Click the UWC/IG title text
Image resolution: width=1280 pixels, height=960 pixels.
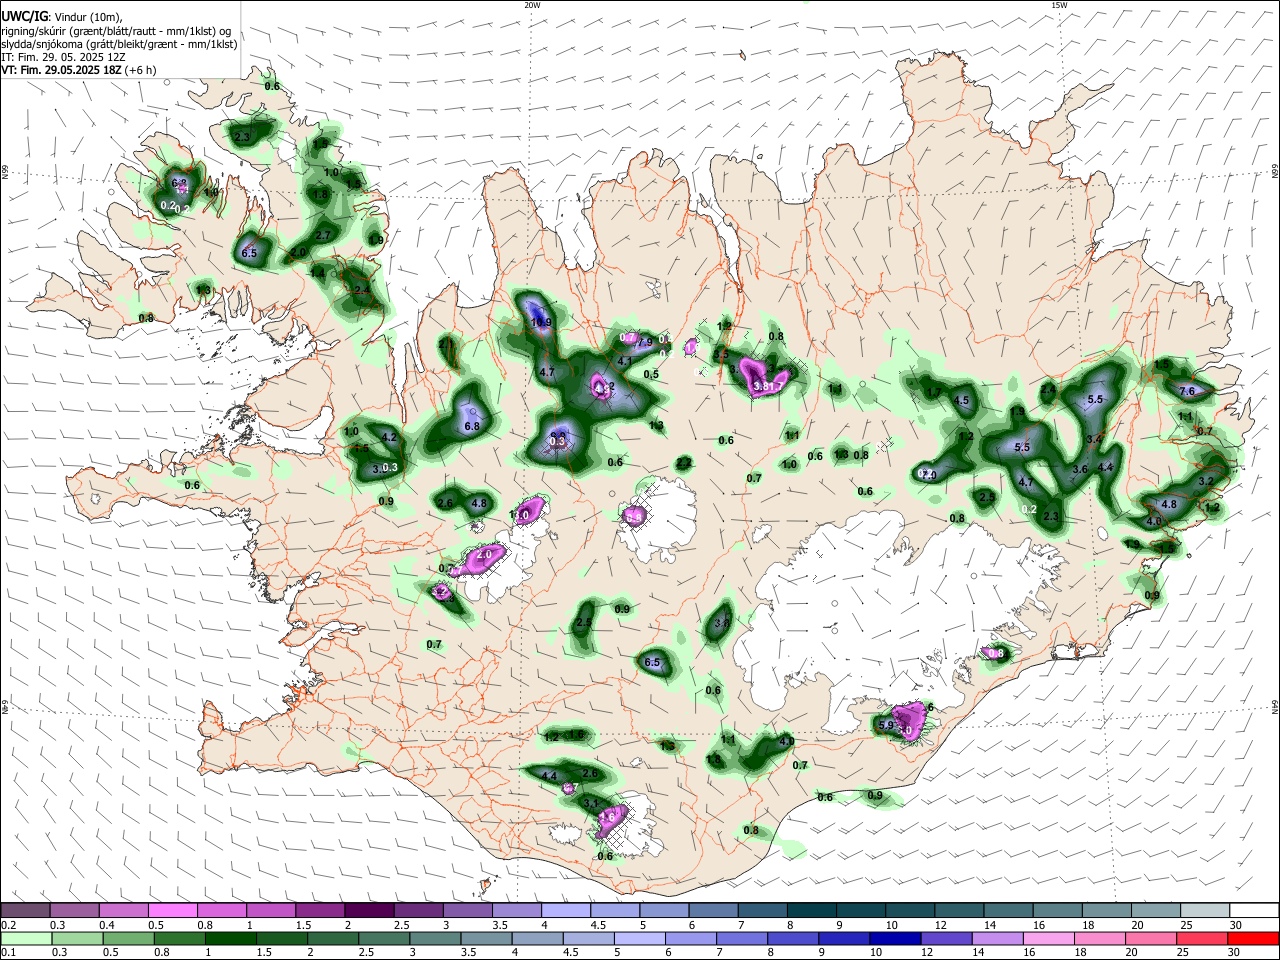coord(24,16)
